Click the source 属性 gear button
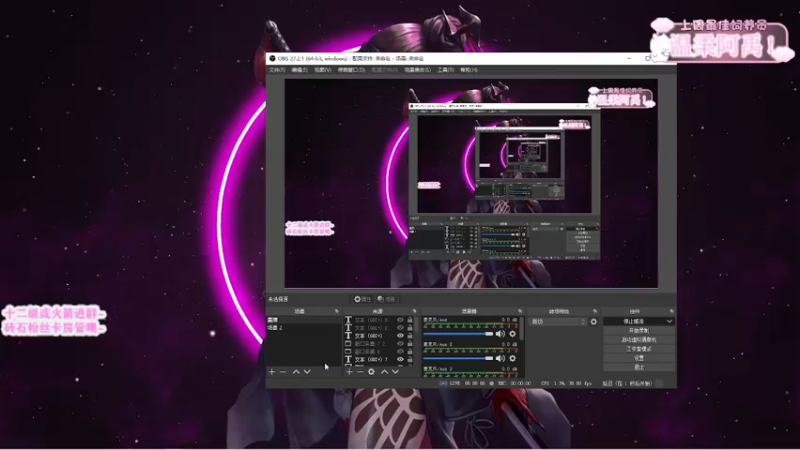This screenshot has height=450, width=800. pyautogui.click(x=362, y=299)
